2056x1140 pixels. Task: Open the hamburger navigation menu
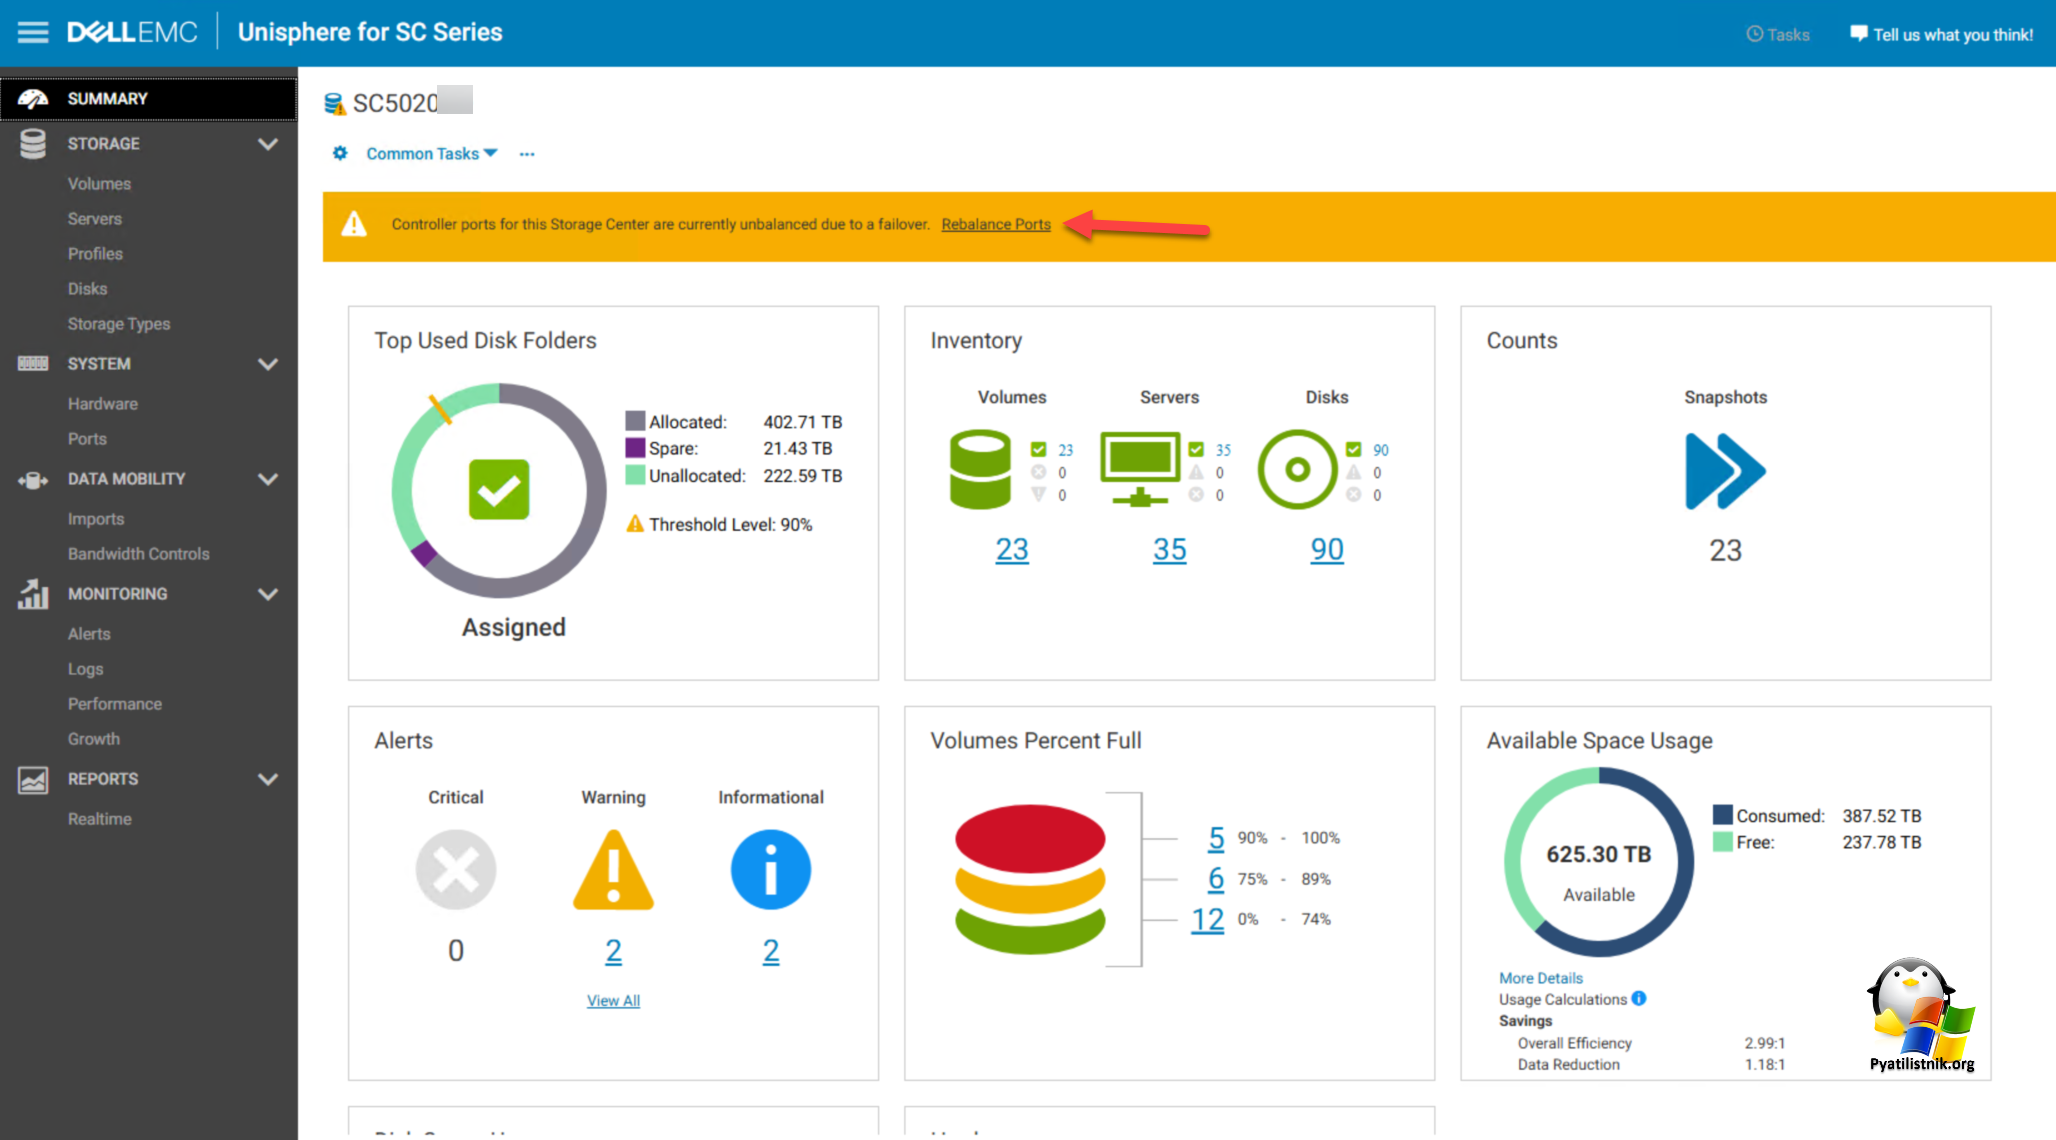(33, 33)
